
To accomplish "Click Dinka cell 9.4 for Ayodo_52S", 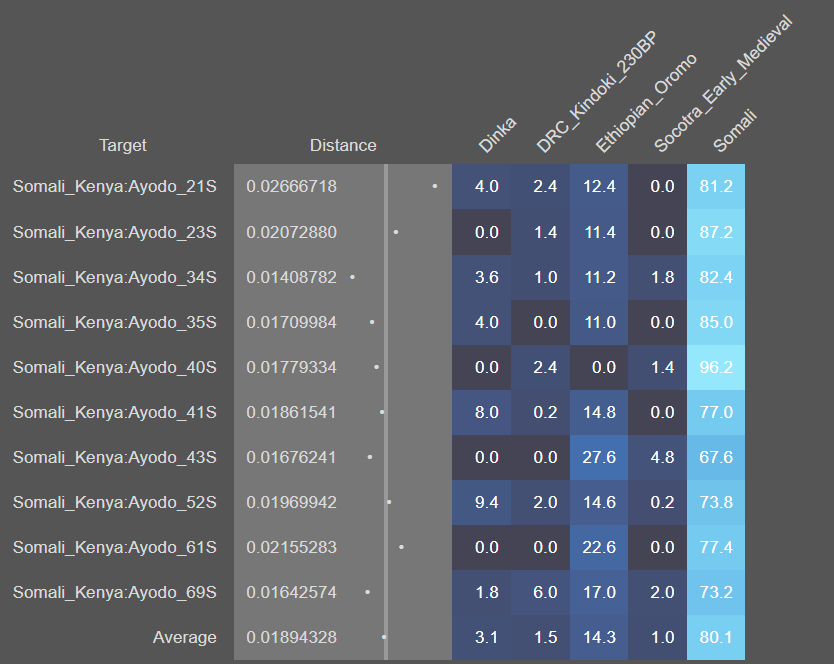I will click(482, 502).
